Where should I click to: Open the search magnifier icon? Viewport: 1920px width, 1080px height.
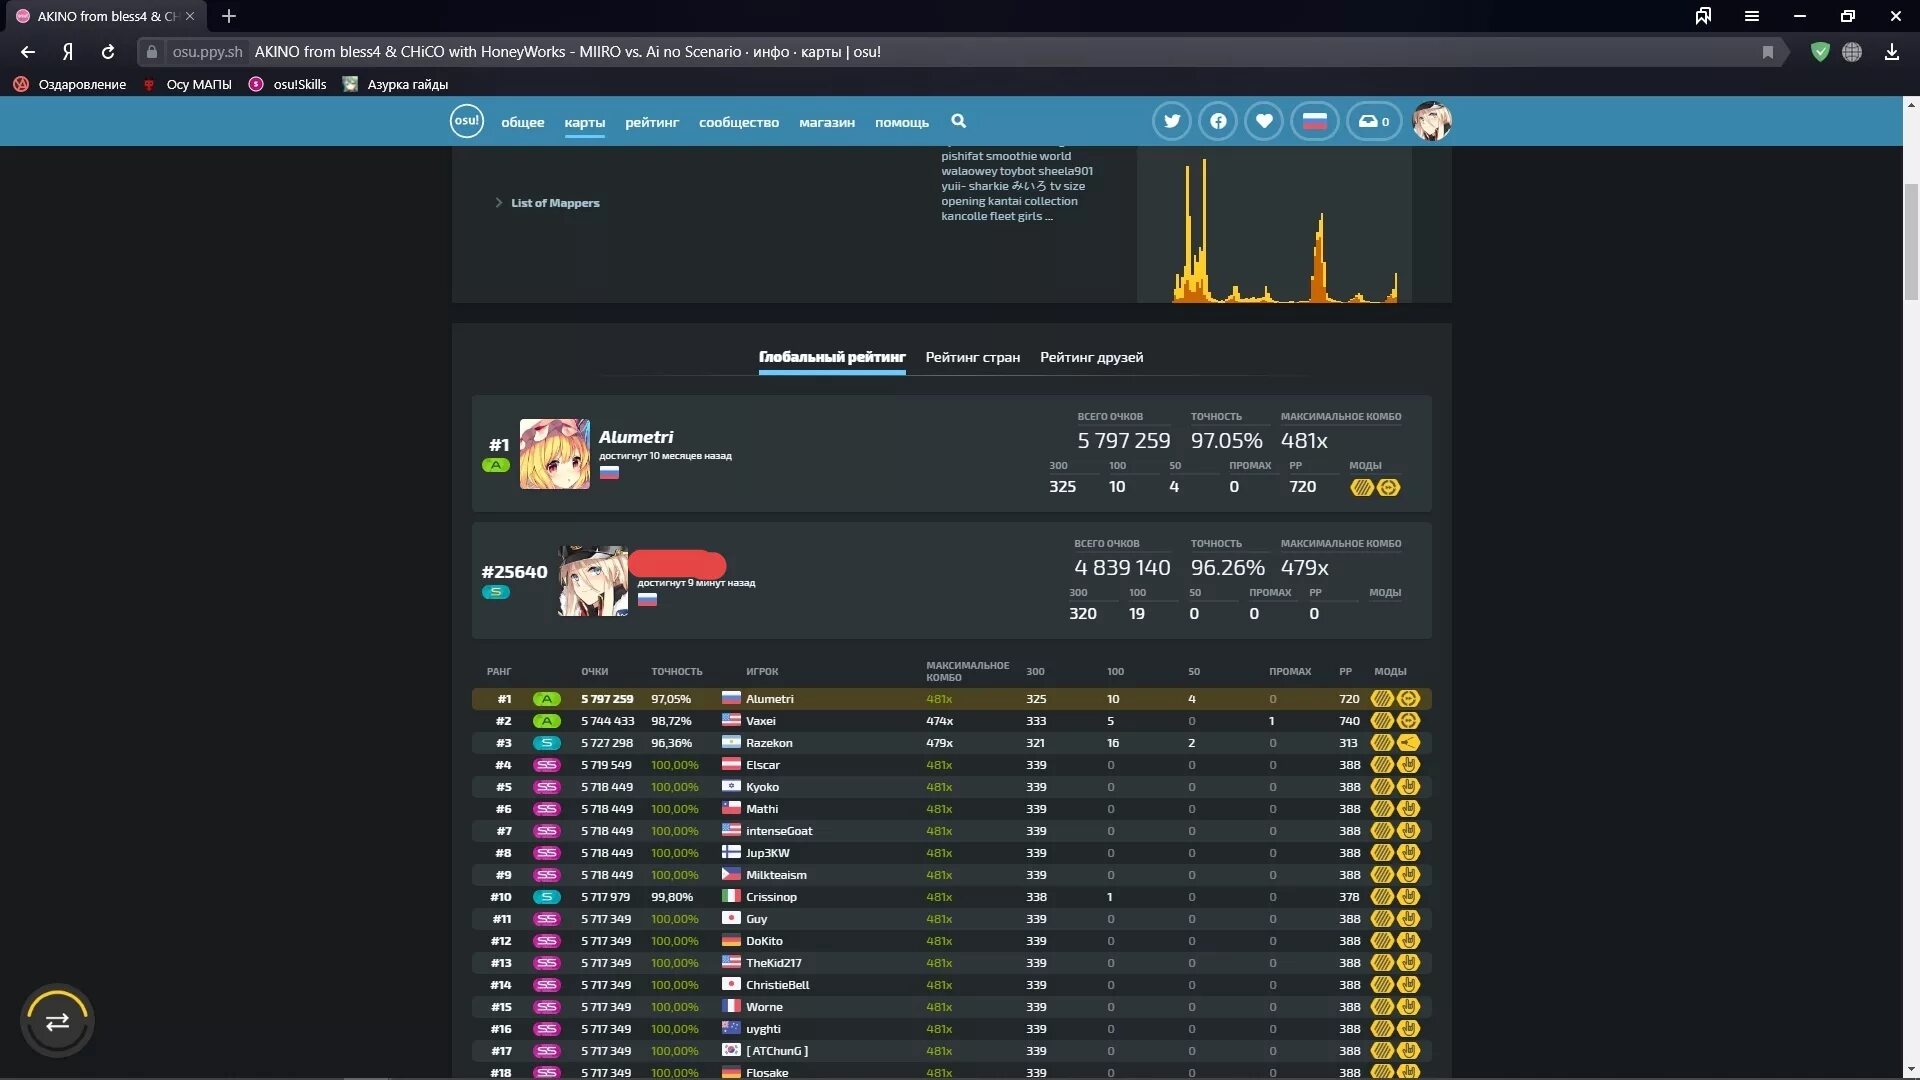958,121
